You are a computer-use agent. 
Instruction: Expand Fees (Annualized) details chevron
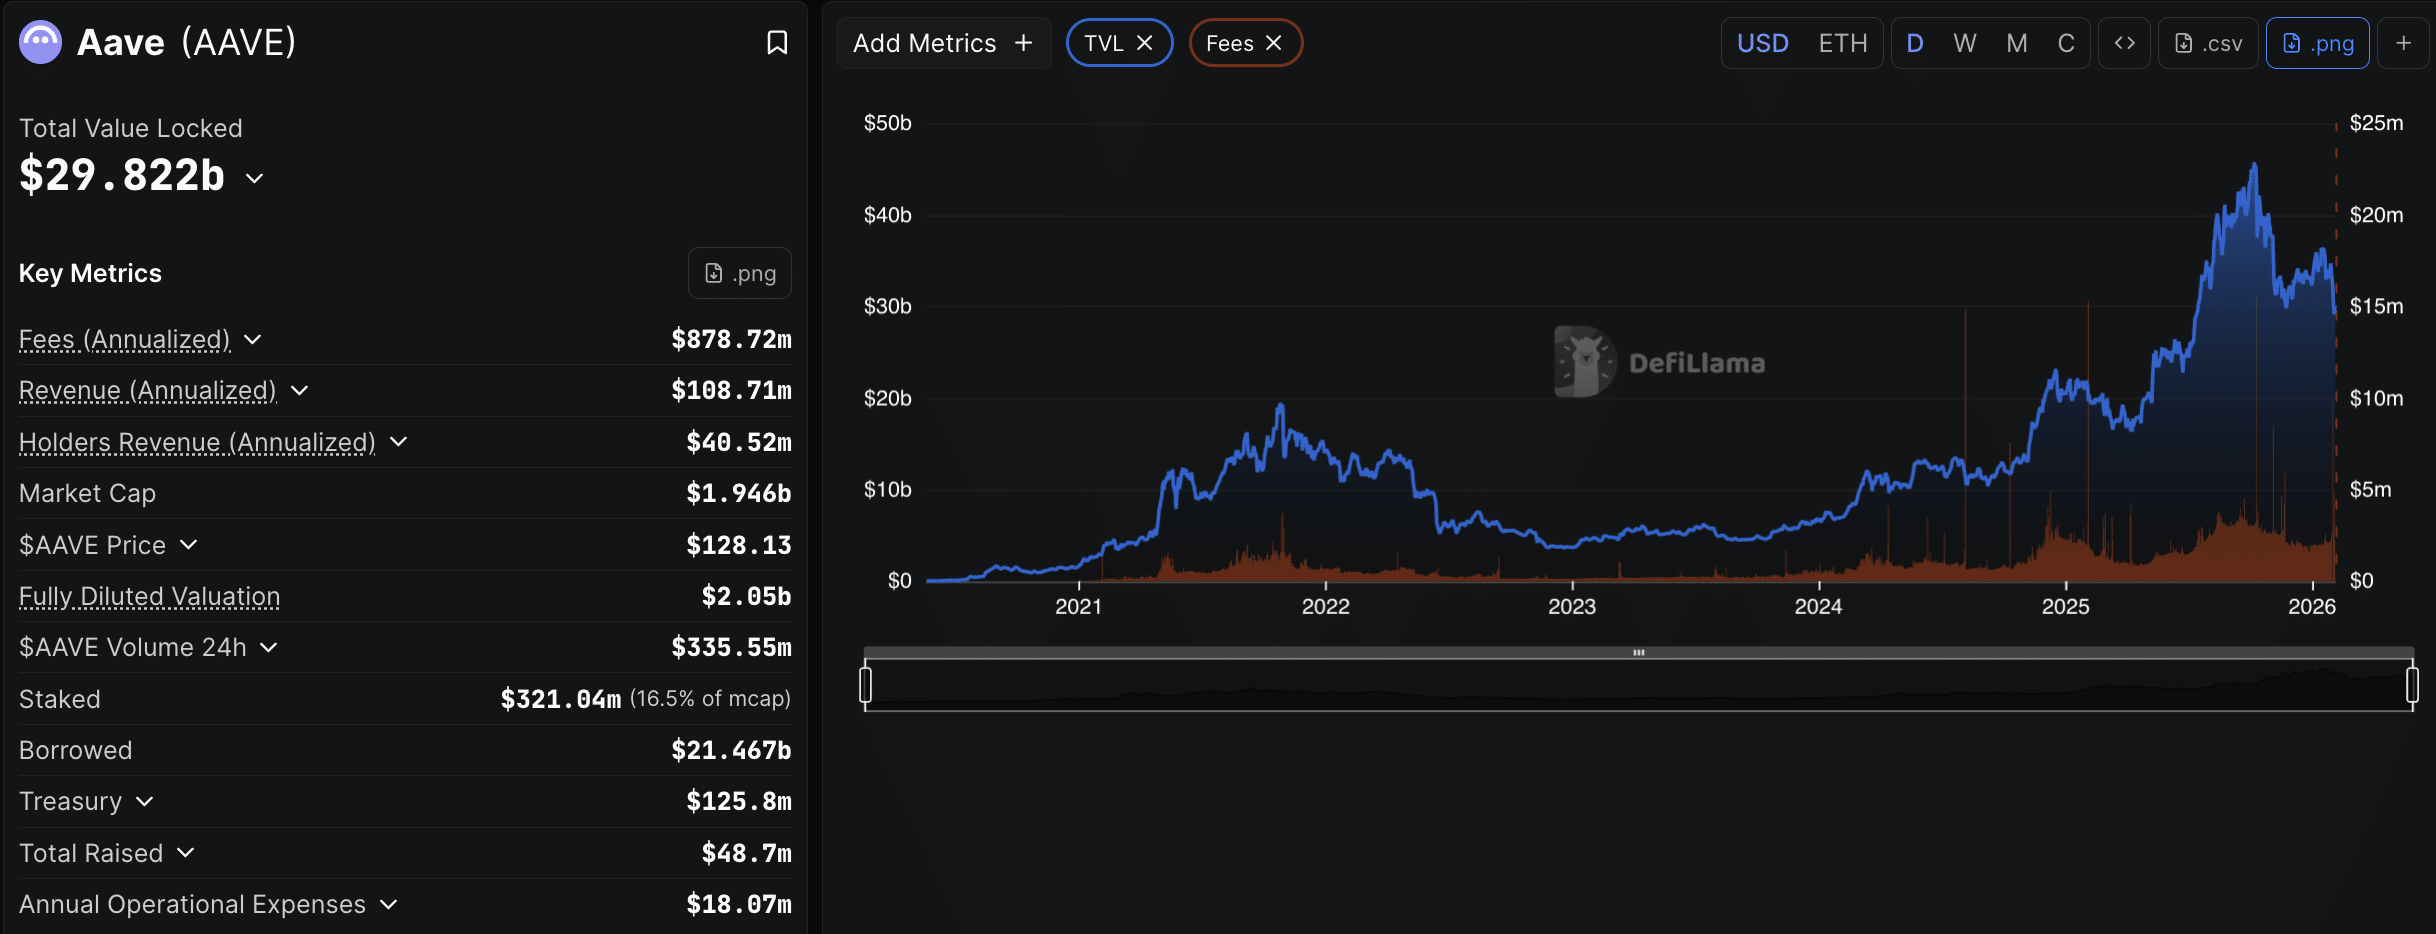click(x=252, y=339)
